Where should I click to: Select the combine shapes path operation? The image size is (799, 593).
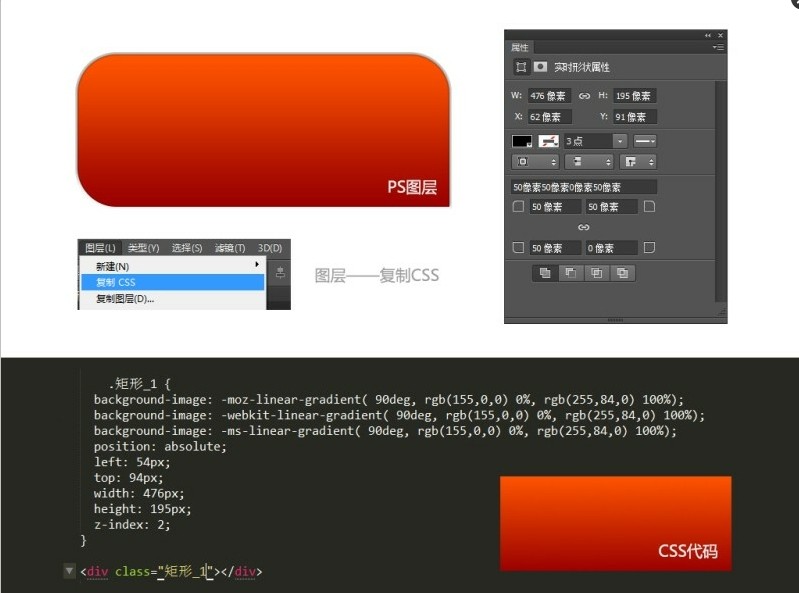click(545, 273)
